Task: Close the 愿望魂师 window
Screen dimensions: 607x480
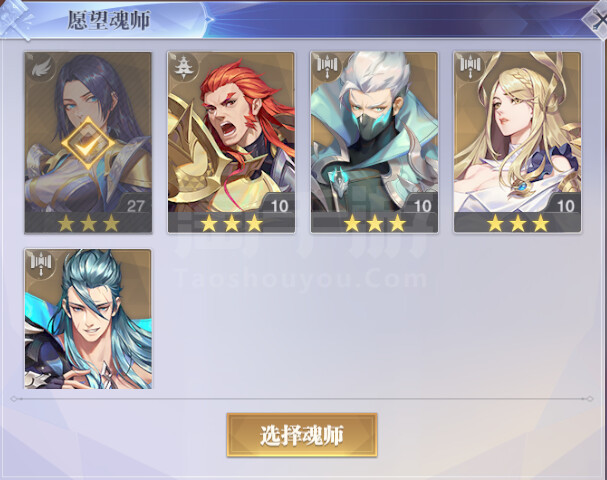Action: (597, 20)
